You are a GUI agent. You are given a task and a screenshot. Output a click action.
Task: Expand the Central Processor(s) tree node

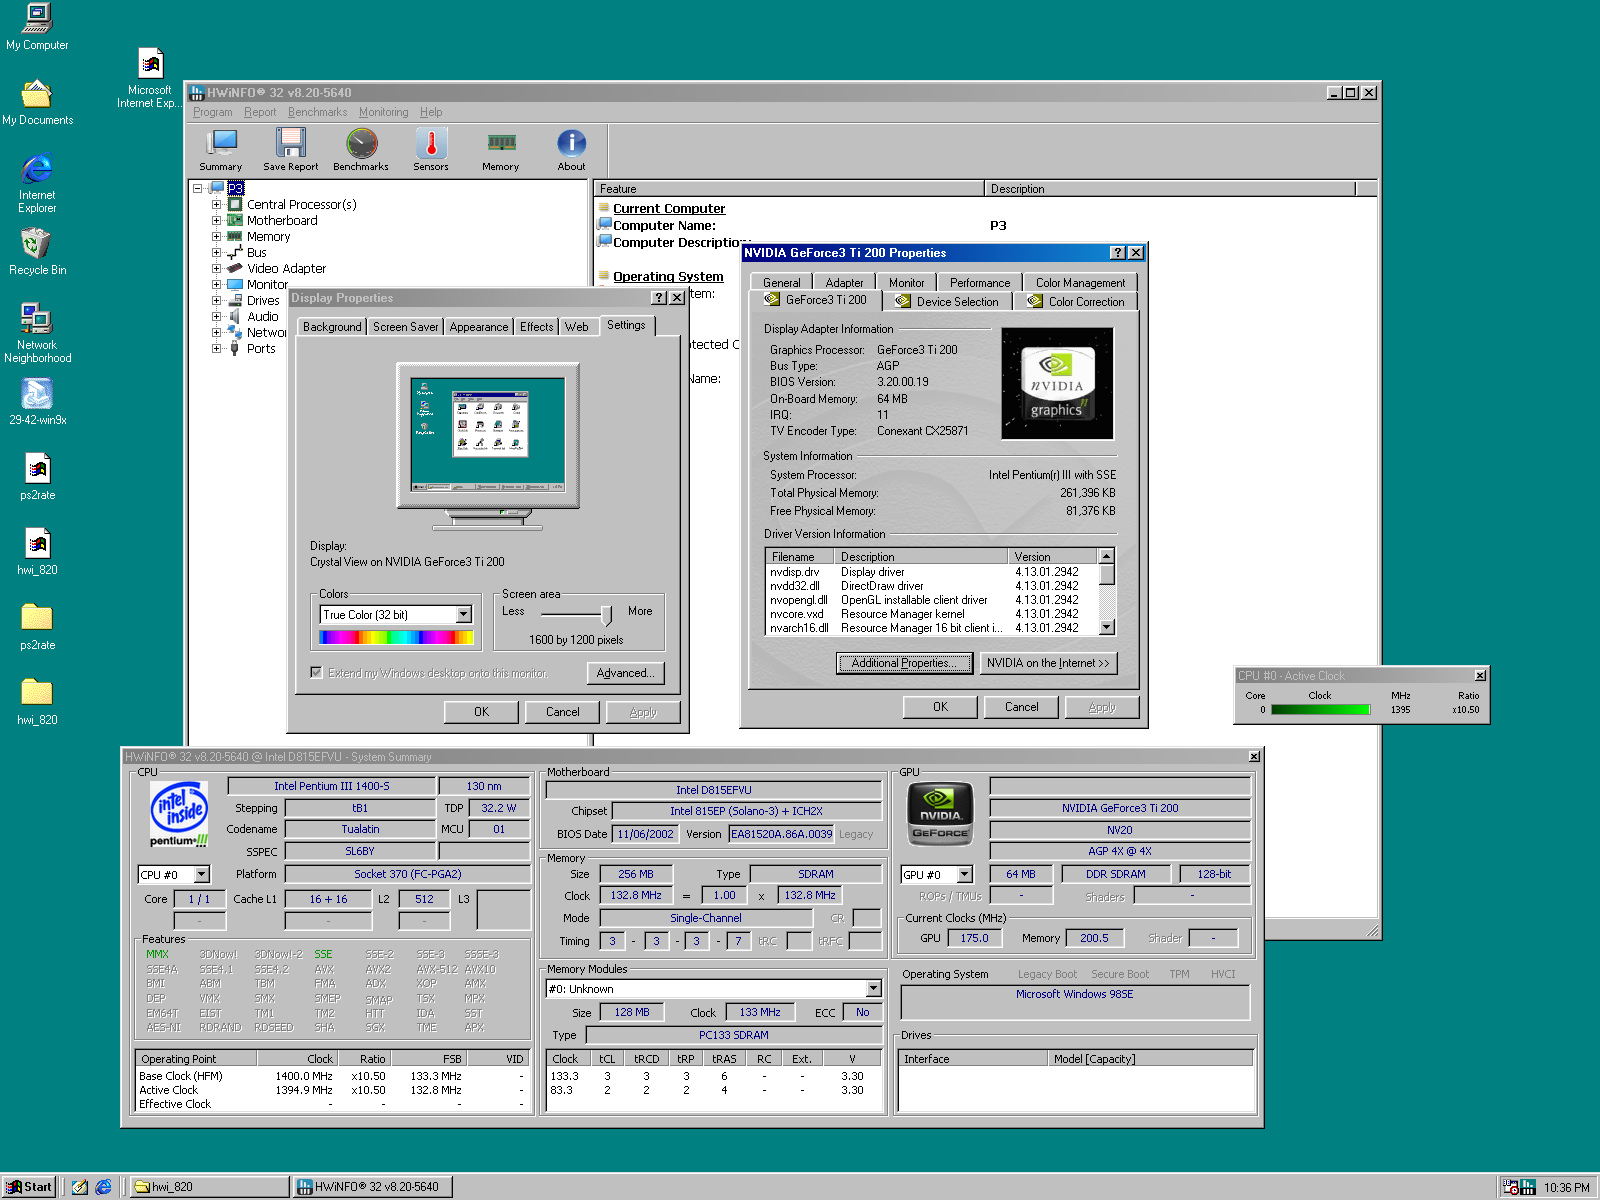(216, 204)
